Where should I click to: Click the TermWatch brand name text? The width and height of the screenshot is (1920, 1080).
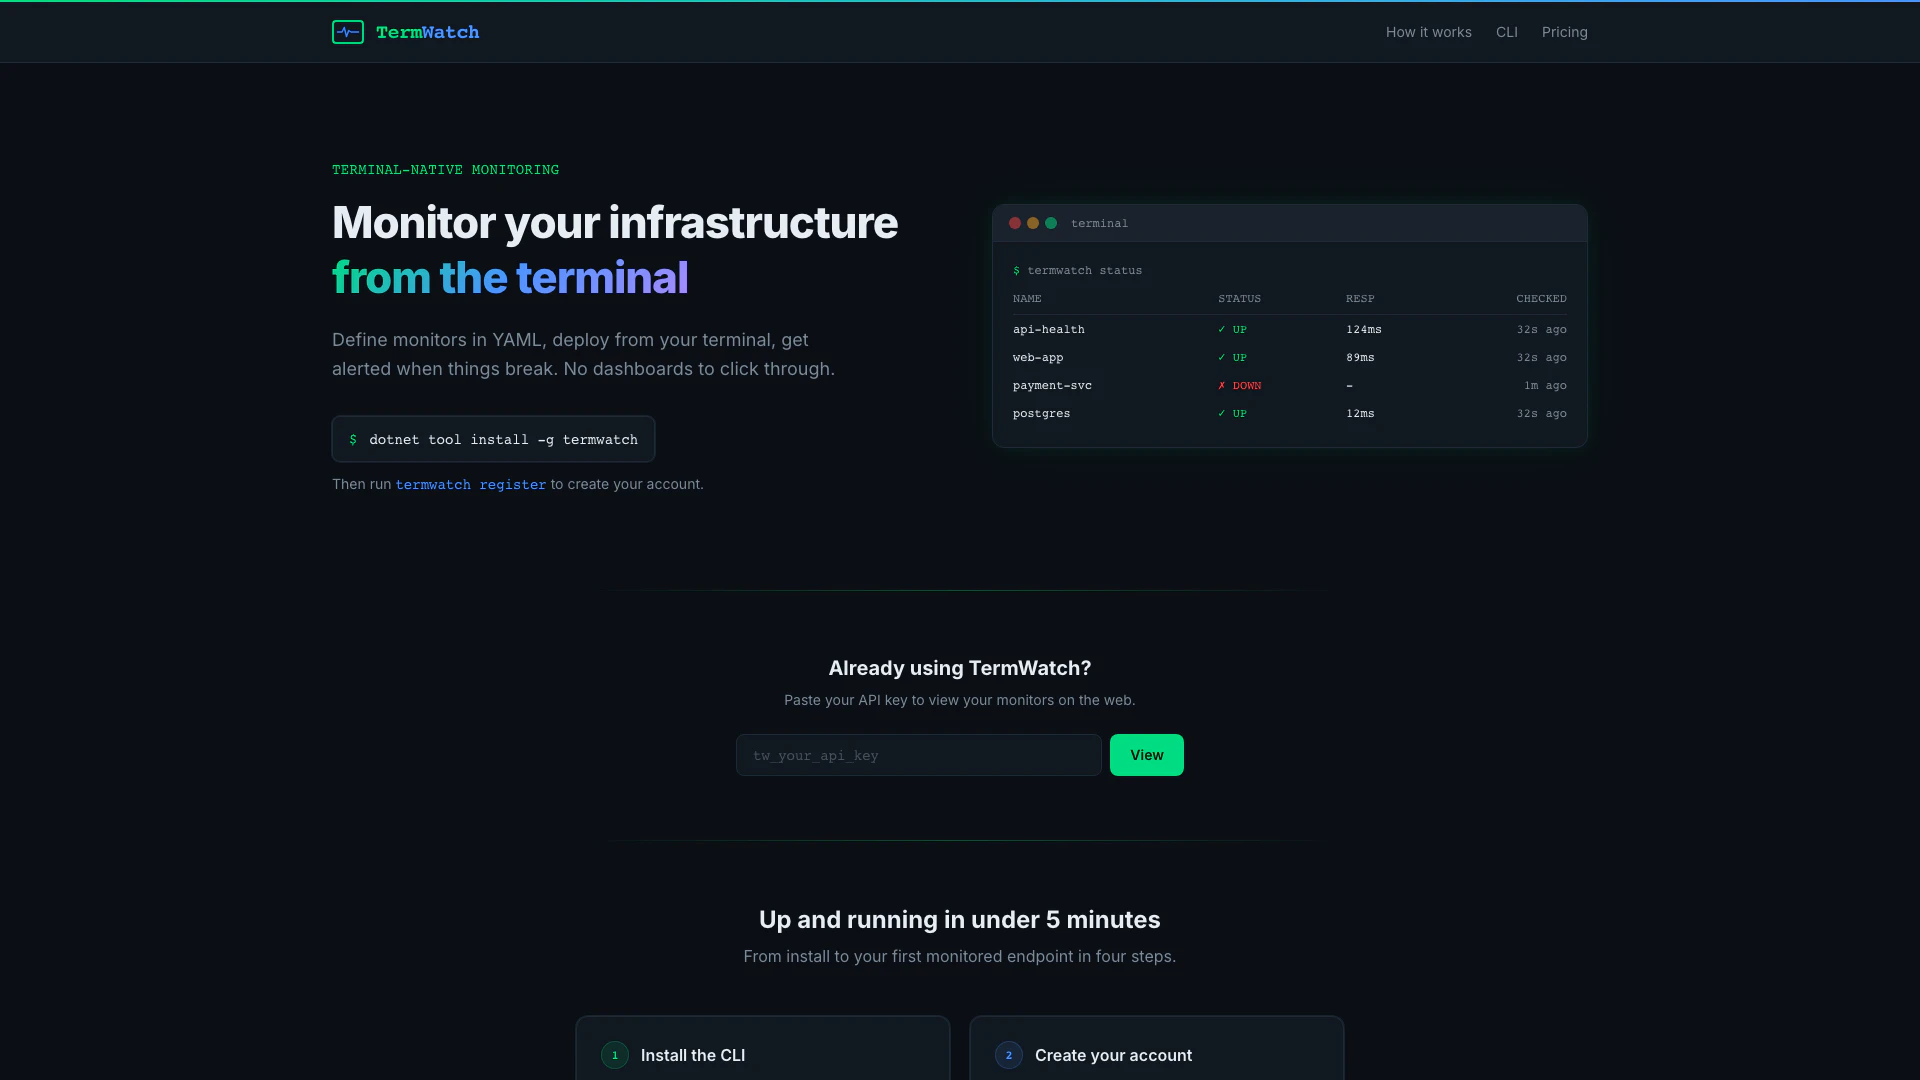pos(427,32)
